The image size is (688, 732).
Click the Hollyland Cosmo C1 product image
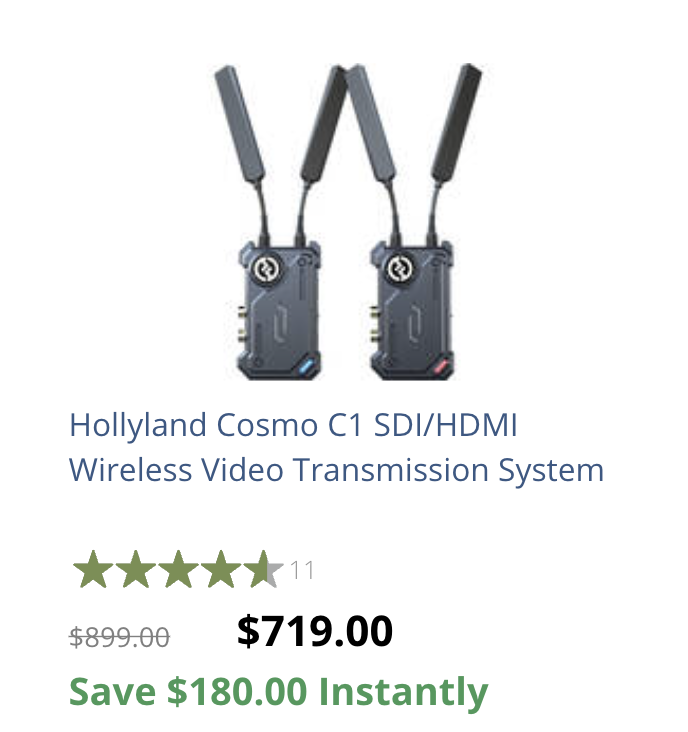coord(348,222)
